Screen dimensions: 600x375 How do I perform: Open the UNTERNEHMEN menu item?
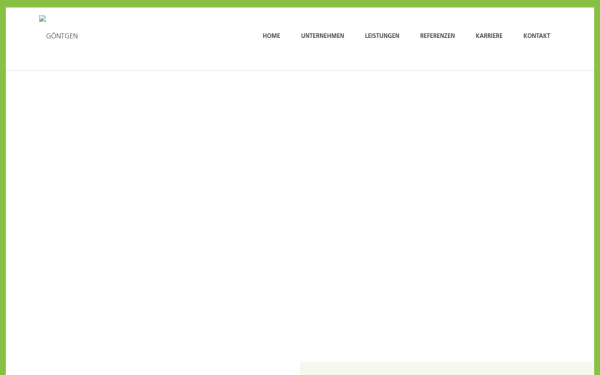pyautogui.click(x=322, y=36)
